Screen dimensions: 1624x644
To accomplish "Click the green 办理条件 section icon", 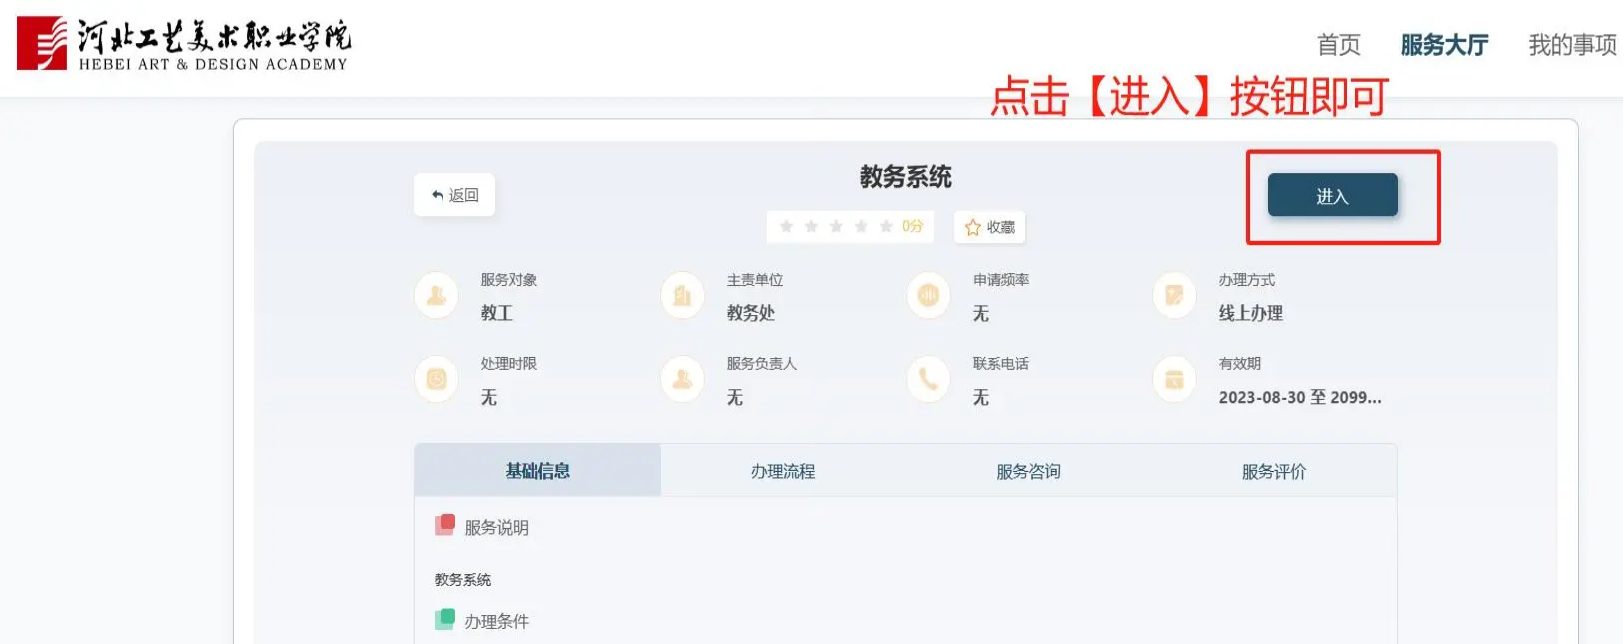I will (445, 620).
